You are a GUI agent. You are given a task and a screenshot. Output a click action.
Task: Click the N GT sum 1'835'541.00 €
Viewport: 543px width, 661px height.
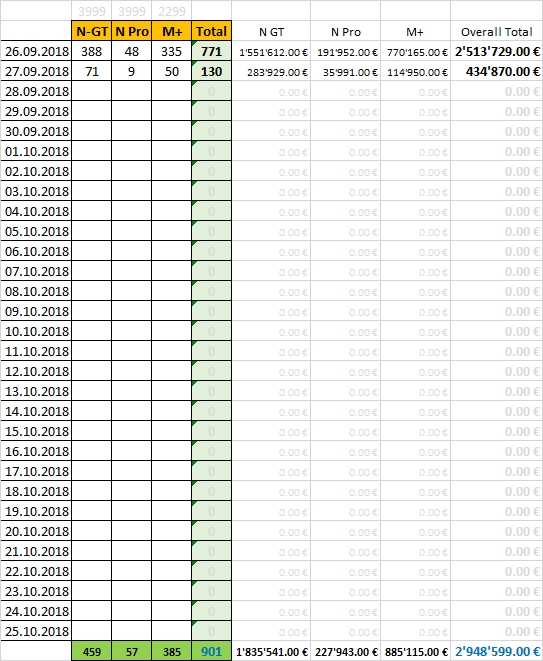point(272,652)
